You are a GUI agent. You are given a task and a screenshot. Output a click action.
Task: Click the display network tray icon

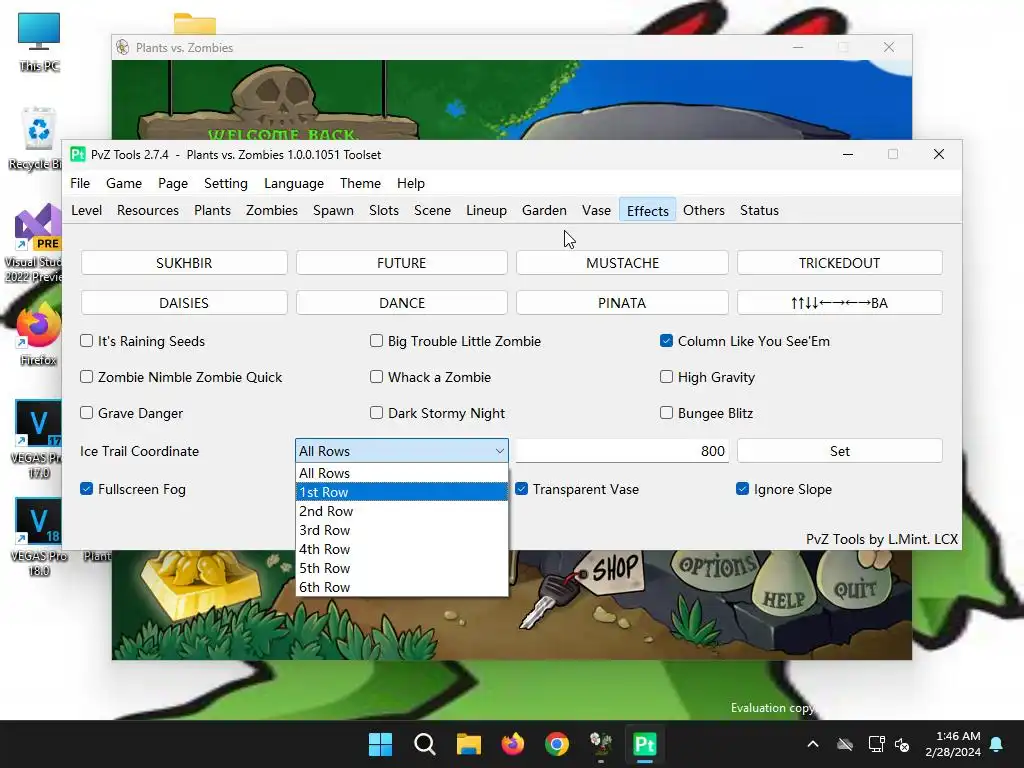(x=876, y=744)
